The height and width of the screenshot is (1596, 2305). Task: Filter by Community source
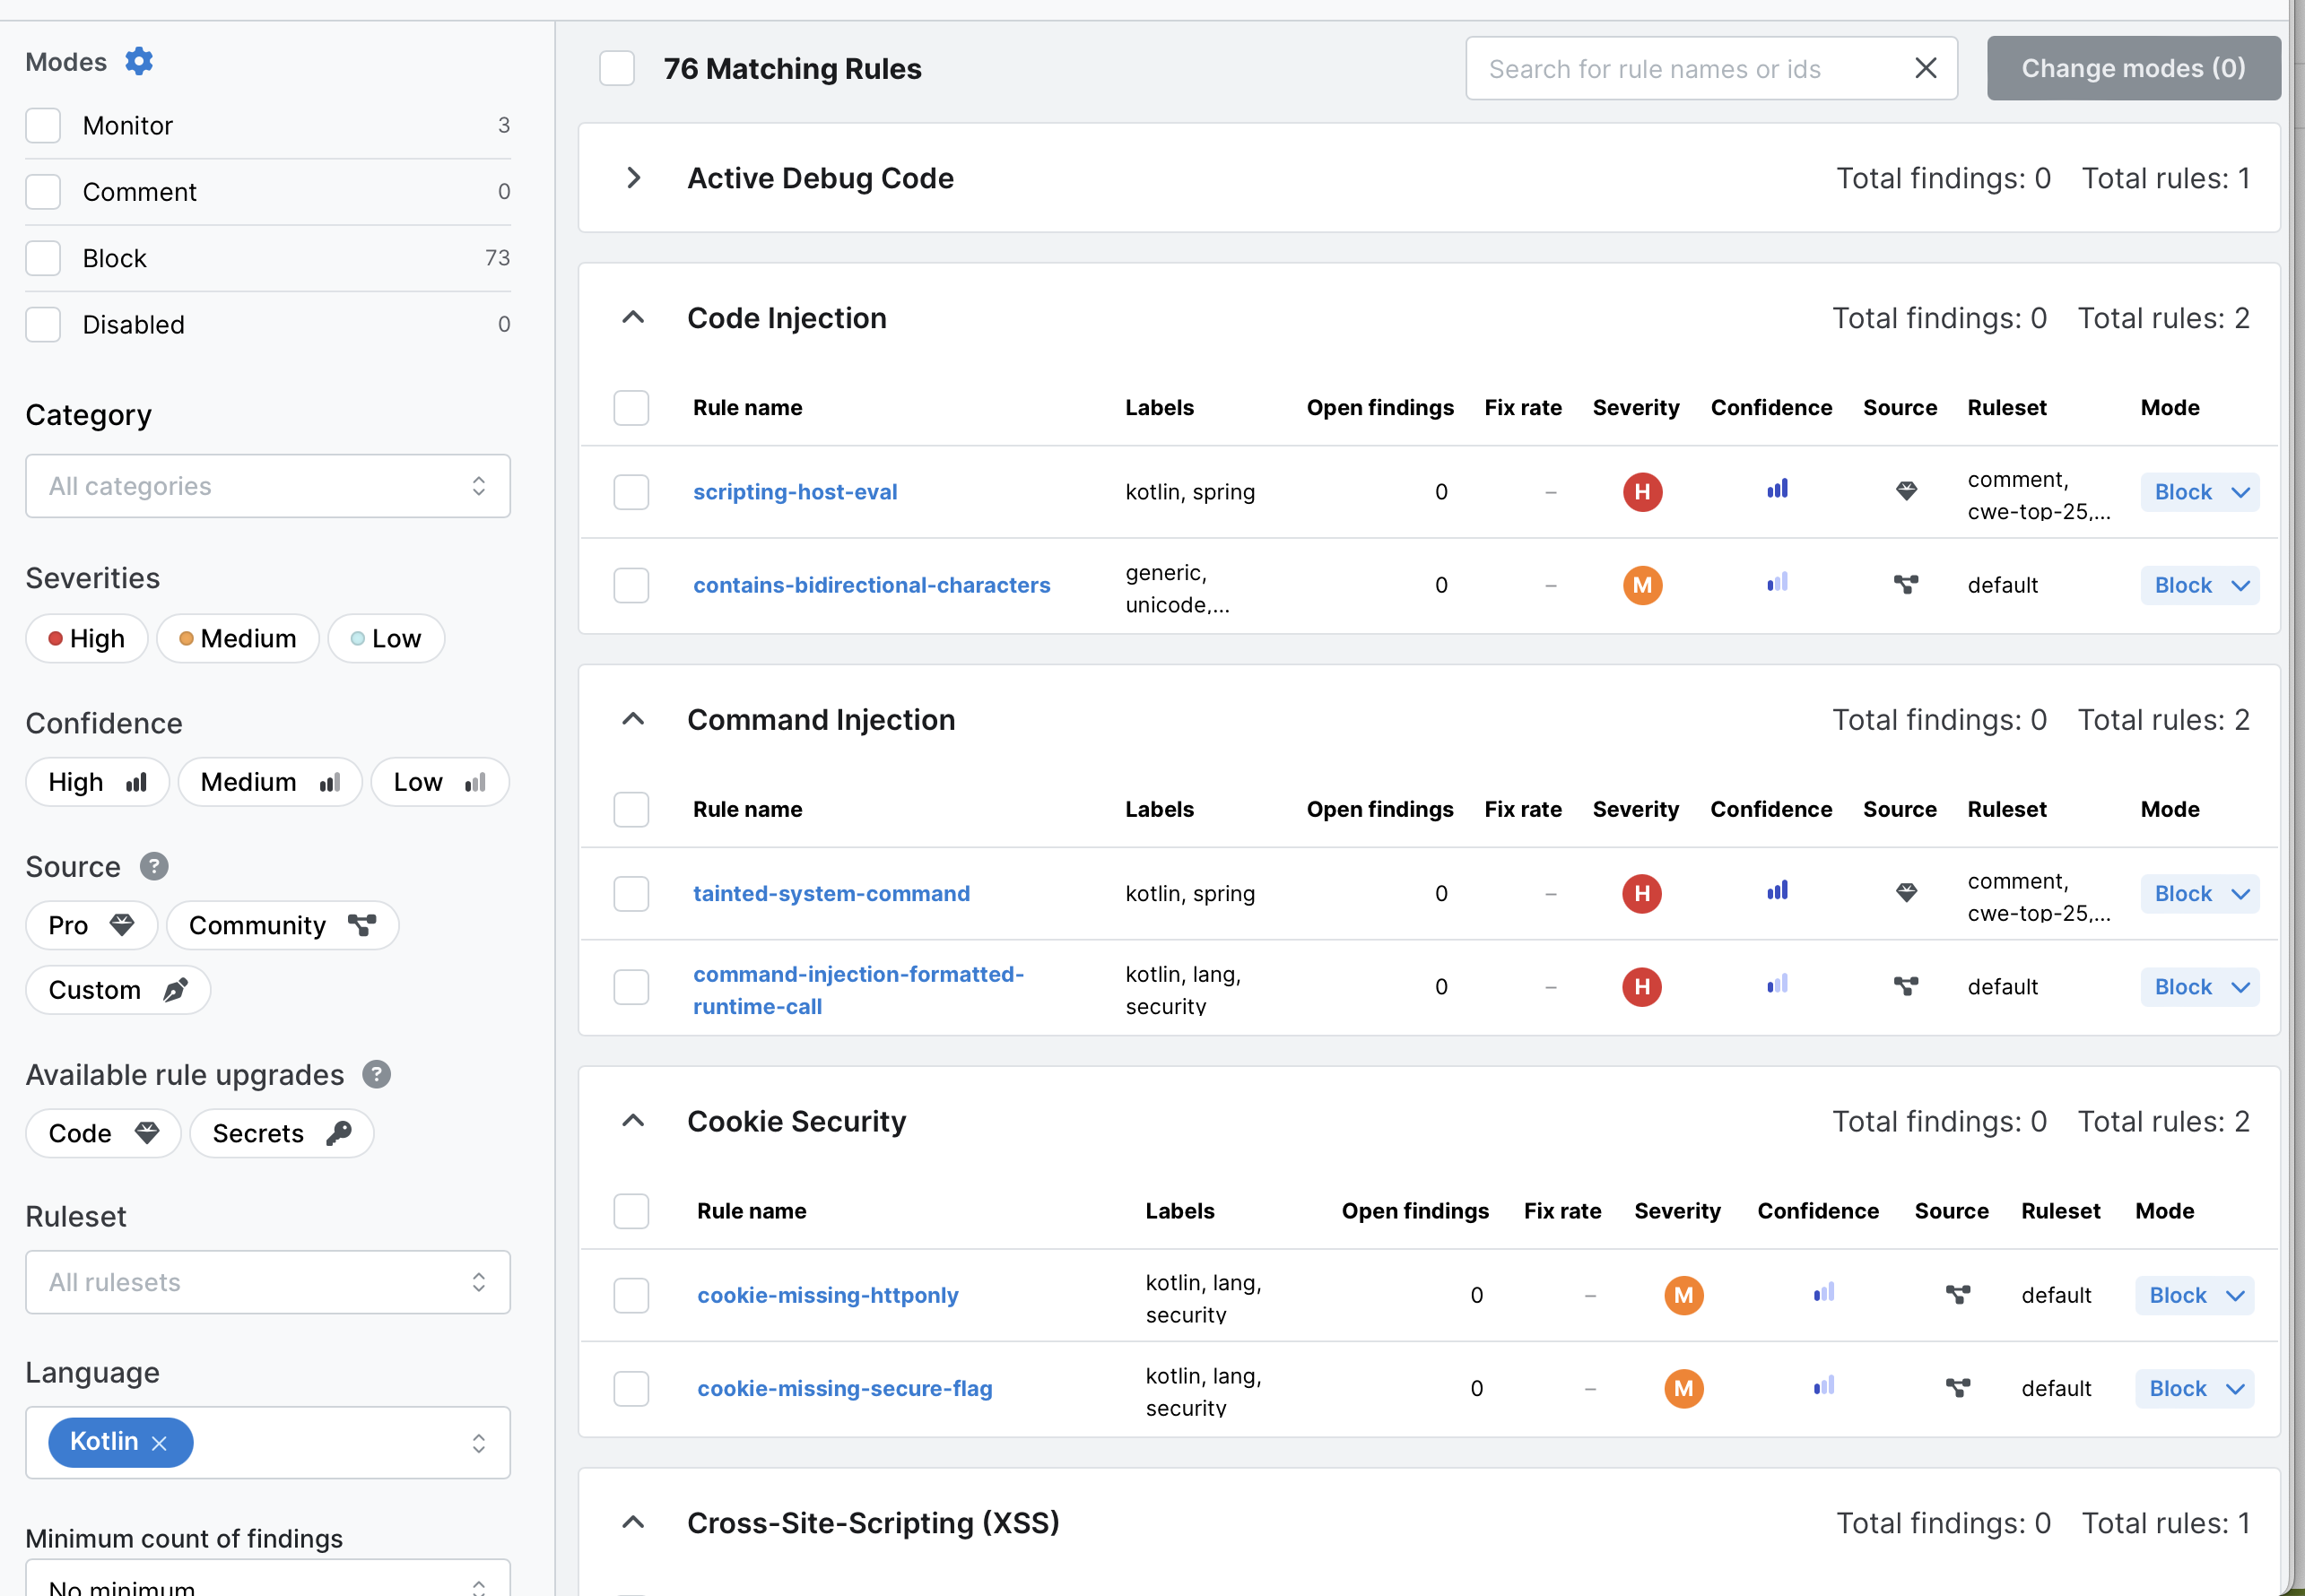(x=282, y=925)
